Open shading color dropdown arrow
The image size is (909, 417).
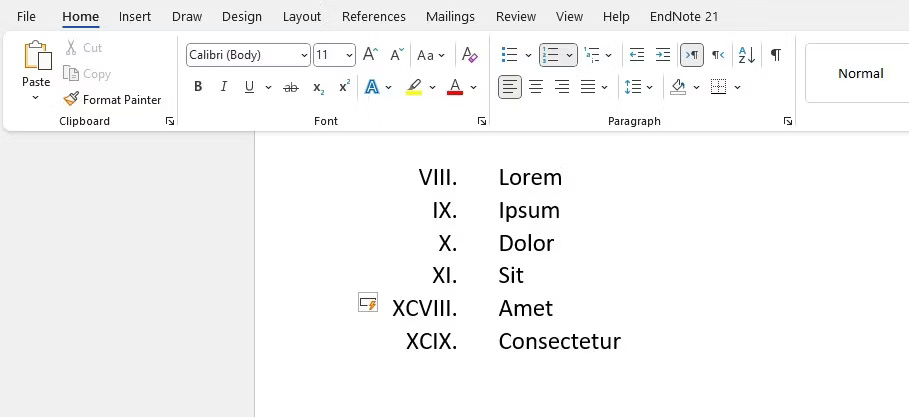coord(696,88)
